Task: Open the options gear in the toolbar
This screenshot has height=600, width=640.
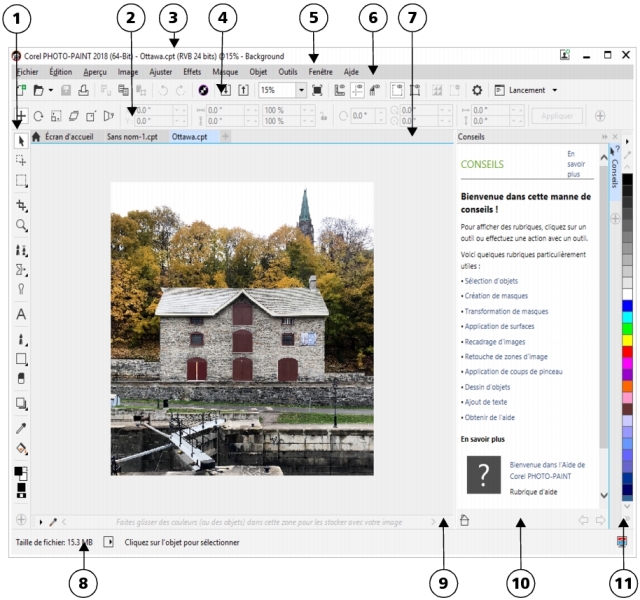Action: (x=477, y=90)
